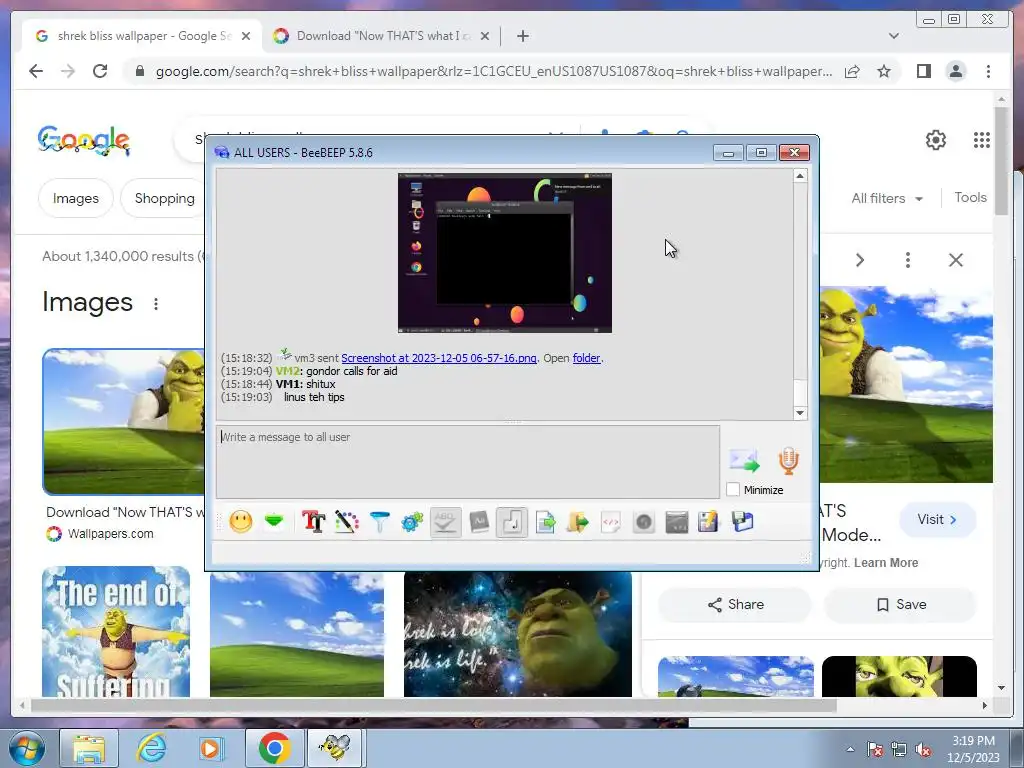The height and width of the screenshot is (768, 1024).
Task: Open the emoticons smiley picker in BeeBEEP
Action: [241, 522]
